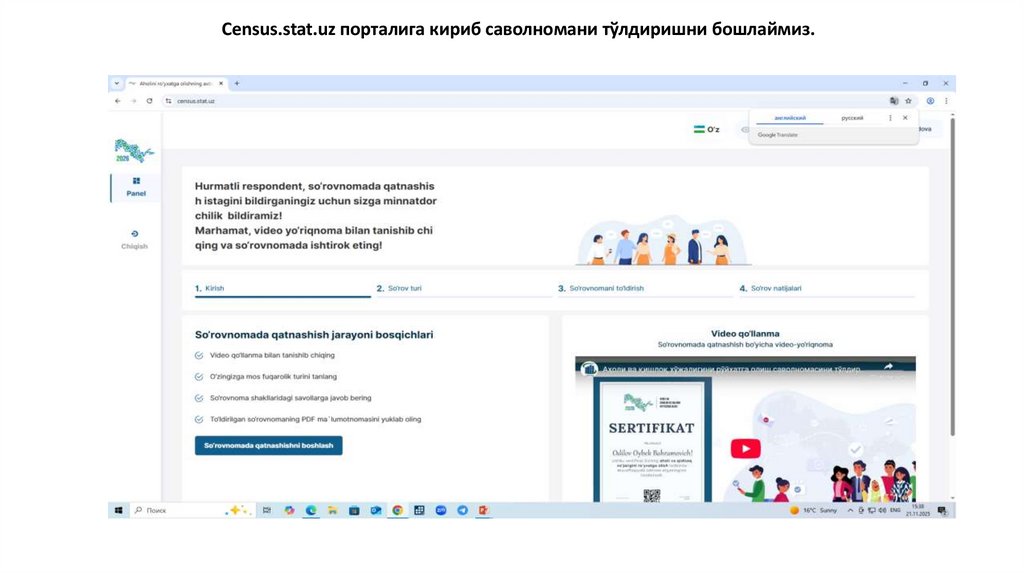
Task: Click the site info icon before the URL
Action: 168,101
